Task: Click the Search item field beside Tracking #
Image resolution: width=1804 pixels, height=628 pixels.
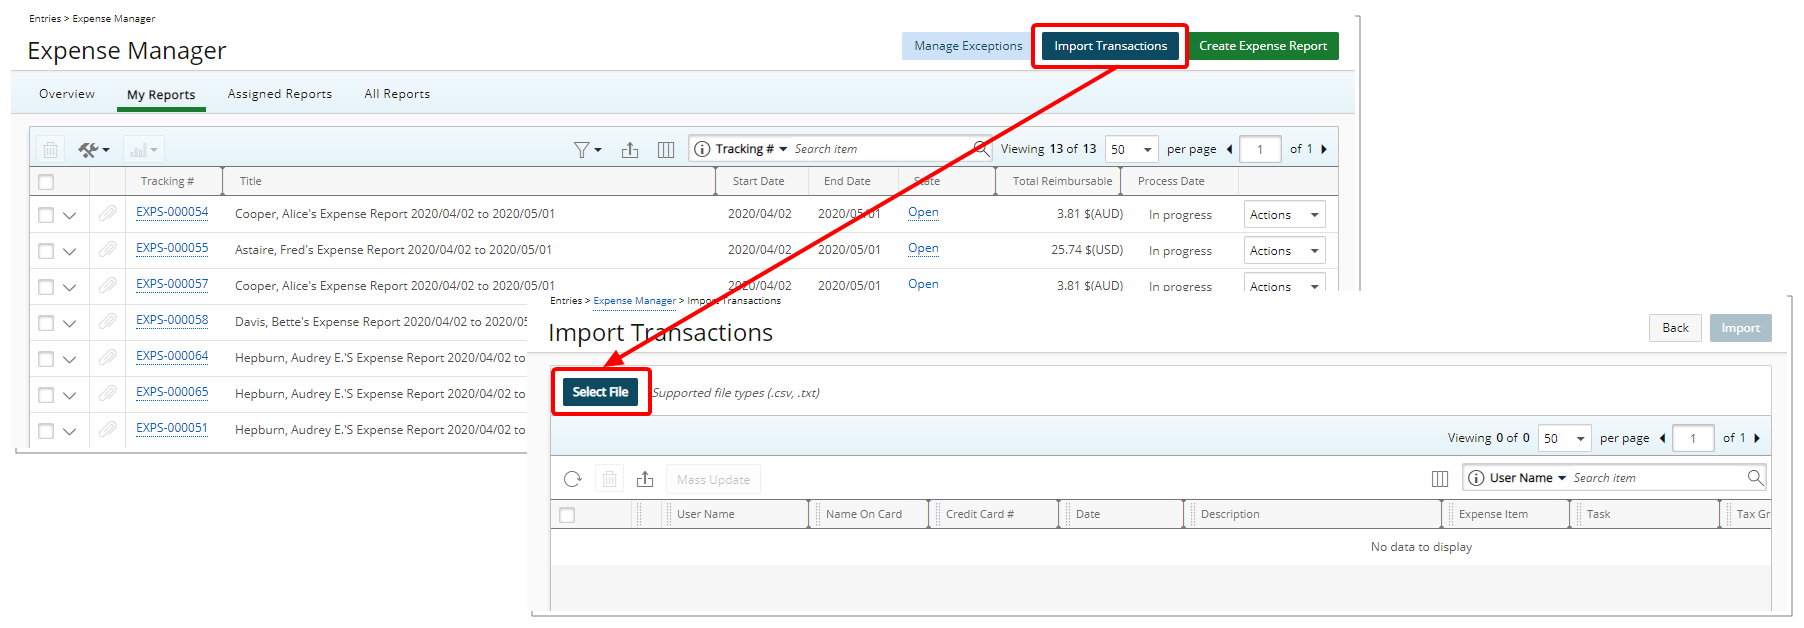Action: coord(880,149)
